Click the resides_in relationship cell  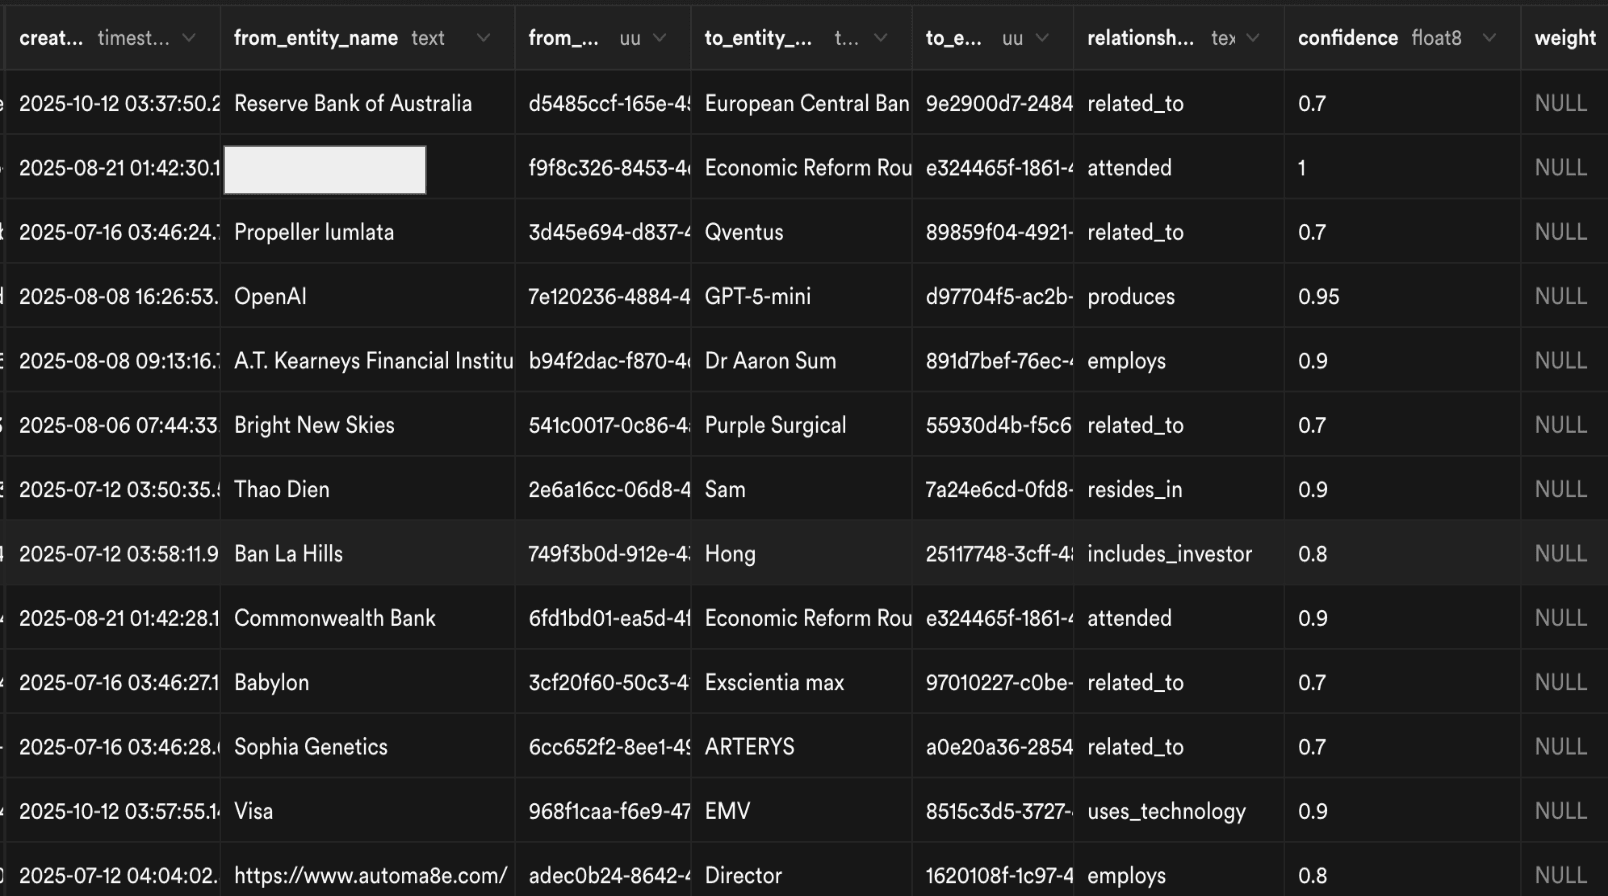pyautogui.click(x=1179, y=489)
